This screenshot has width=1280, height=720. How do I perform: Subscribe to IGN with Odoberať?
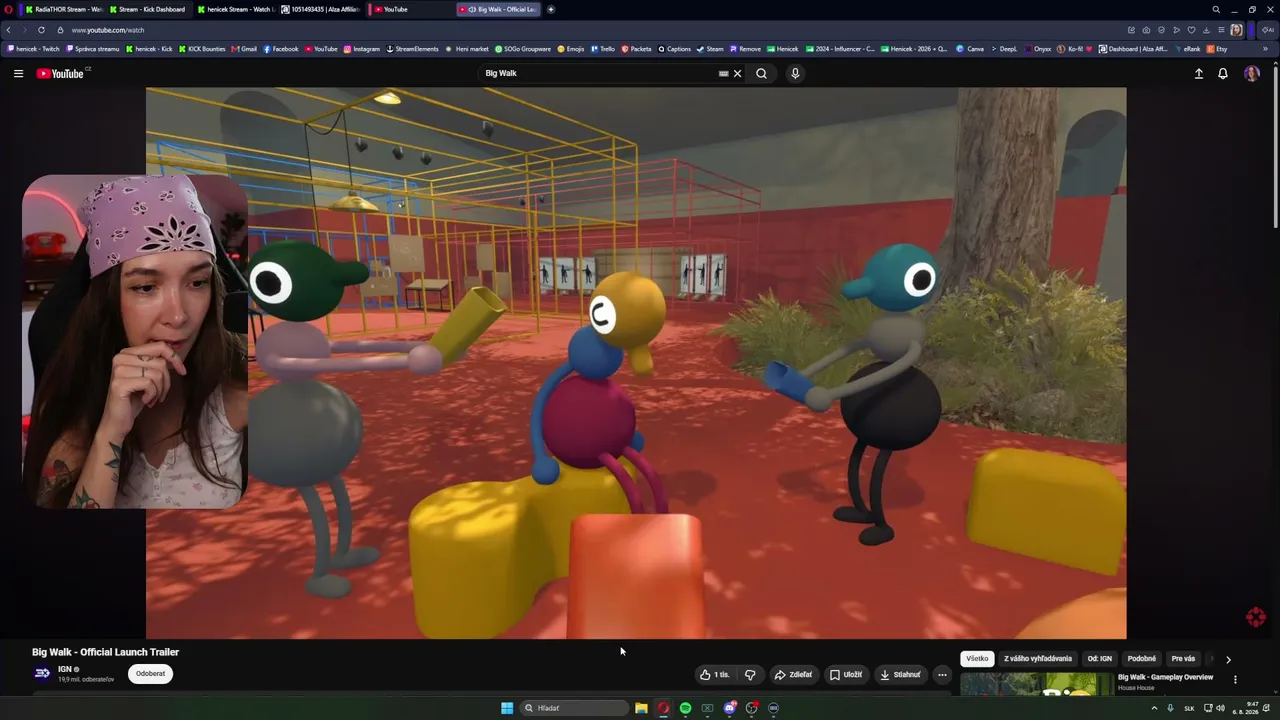click(x=151, y=674)
